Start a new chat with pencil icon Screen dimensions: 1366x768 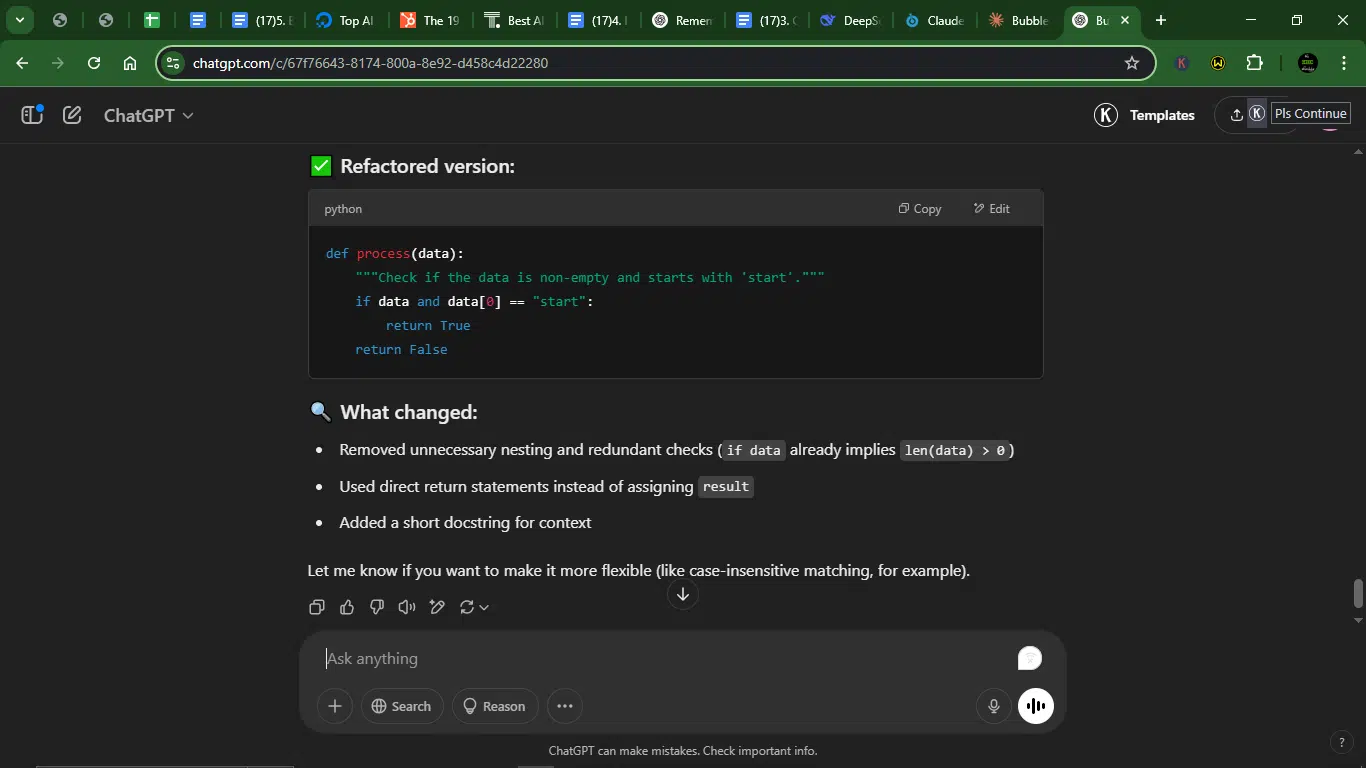point(72,115)
